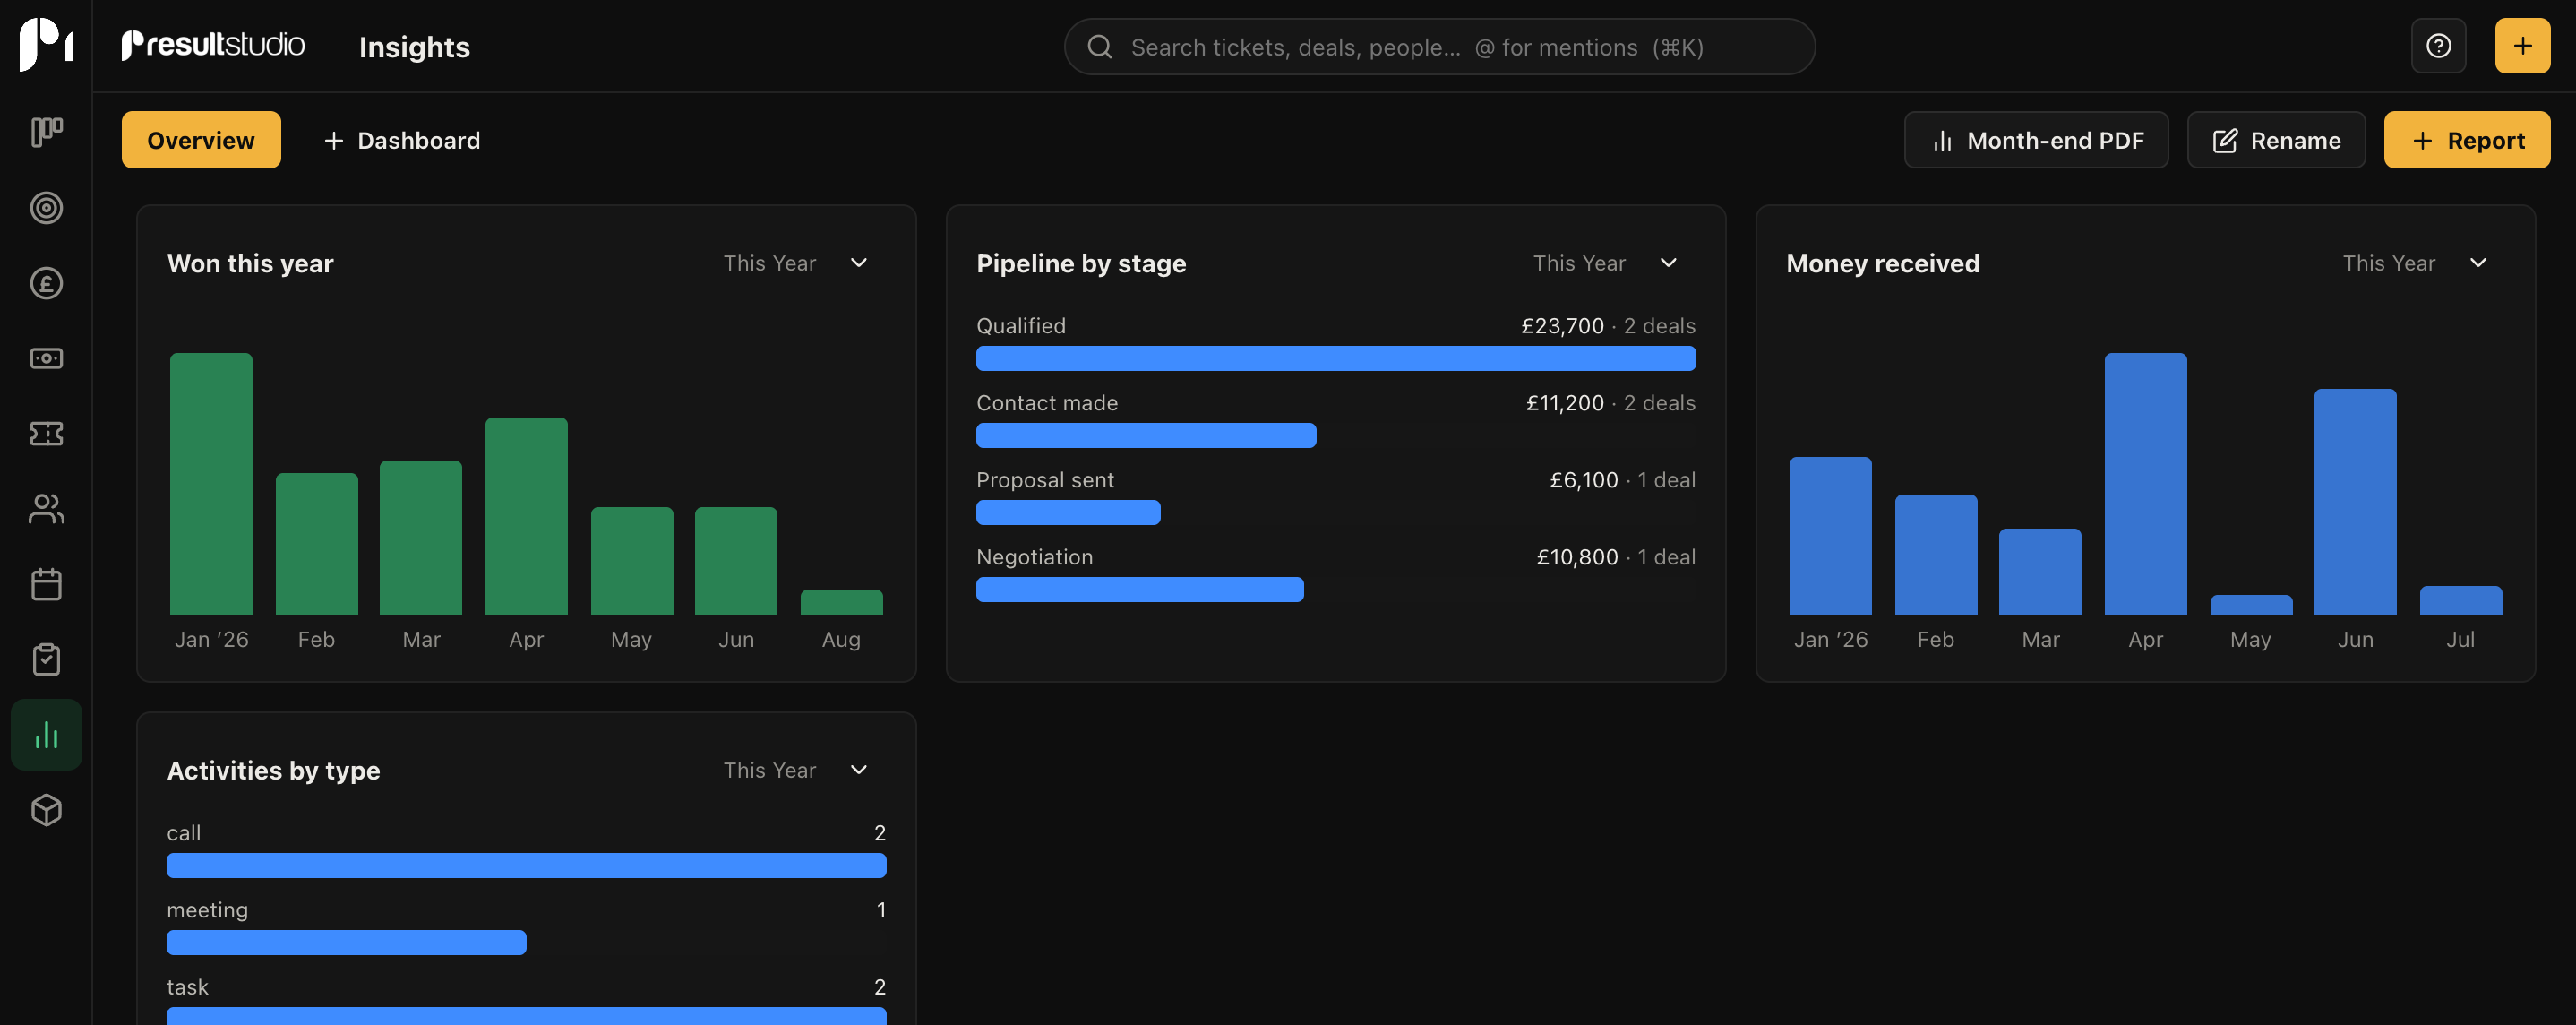Open the tickets sidebar icon

46,433
